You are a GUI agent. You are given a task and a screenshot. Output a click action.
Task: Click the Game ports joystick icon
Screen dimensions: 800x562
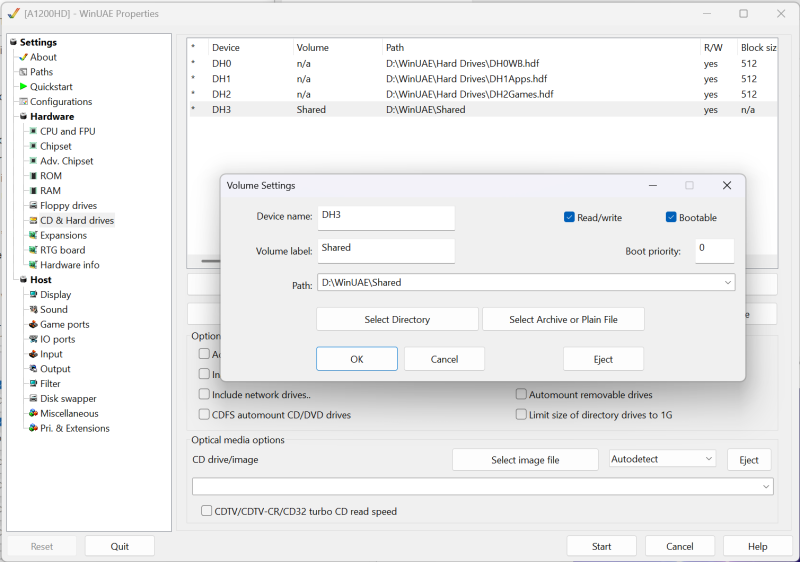coord(33,324)
